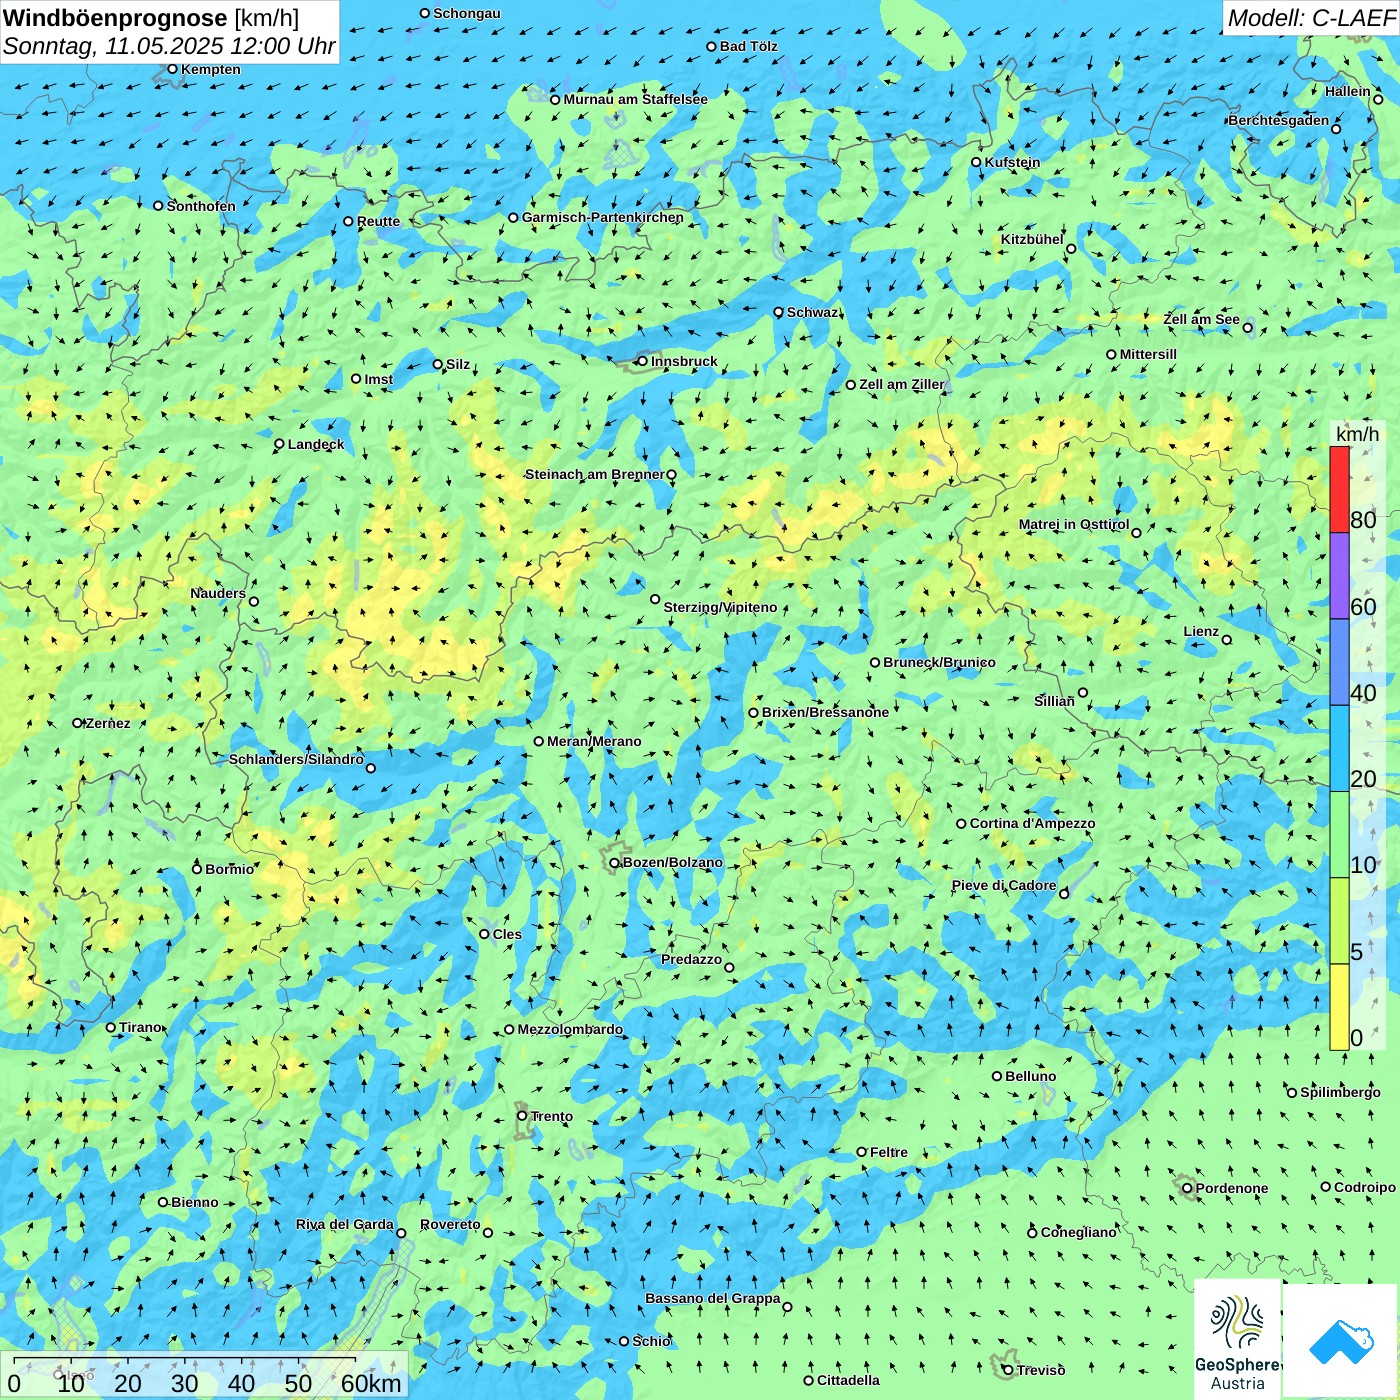
Task: Click the Schlanders/Silandro label
Action: coord(296,759)
